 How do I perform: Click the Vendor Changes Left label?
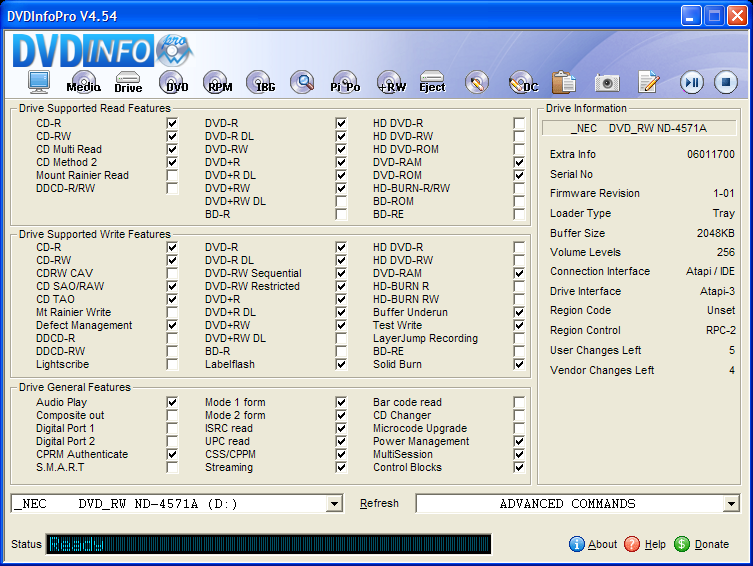602,370
